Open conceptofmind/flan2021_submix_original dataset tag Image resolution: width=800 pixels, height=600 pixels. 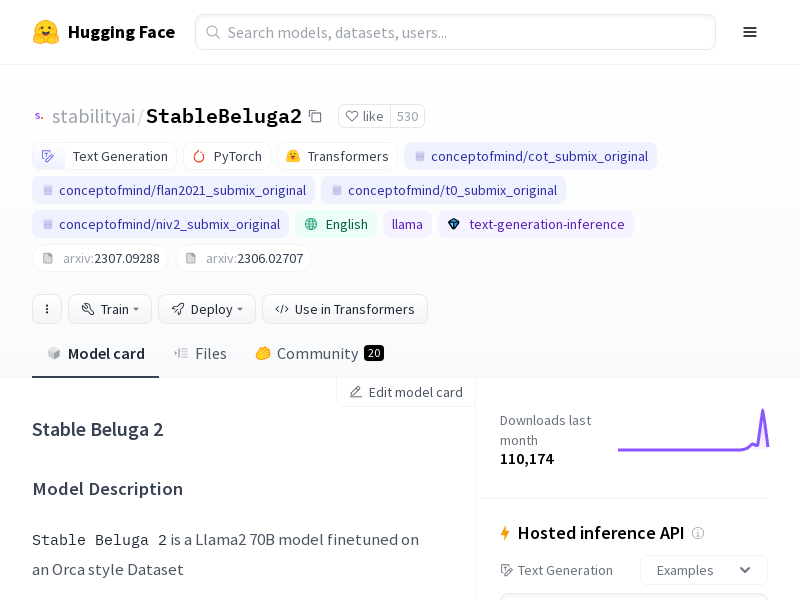tap(173, 190)
